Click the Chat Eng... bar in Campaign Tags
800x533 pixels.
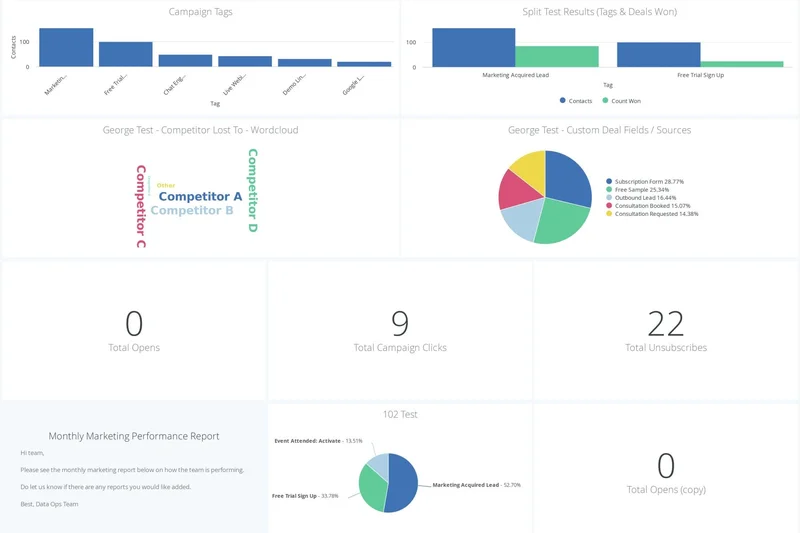tap(185, 61)
